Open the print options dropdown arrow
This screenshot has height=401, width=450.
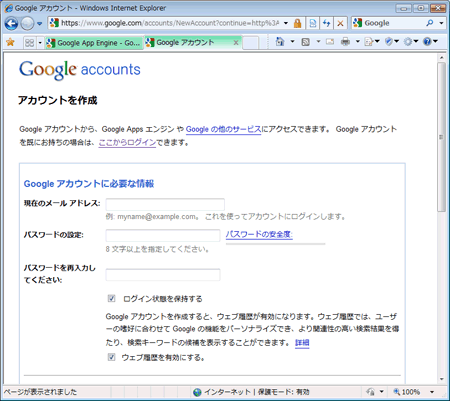click(x=357, y=42)
